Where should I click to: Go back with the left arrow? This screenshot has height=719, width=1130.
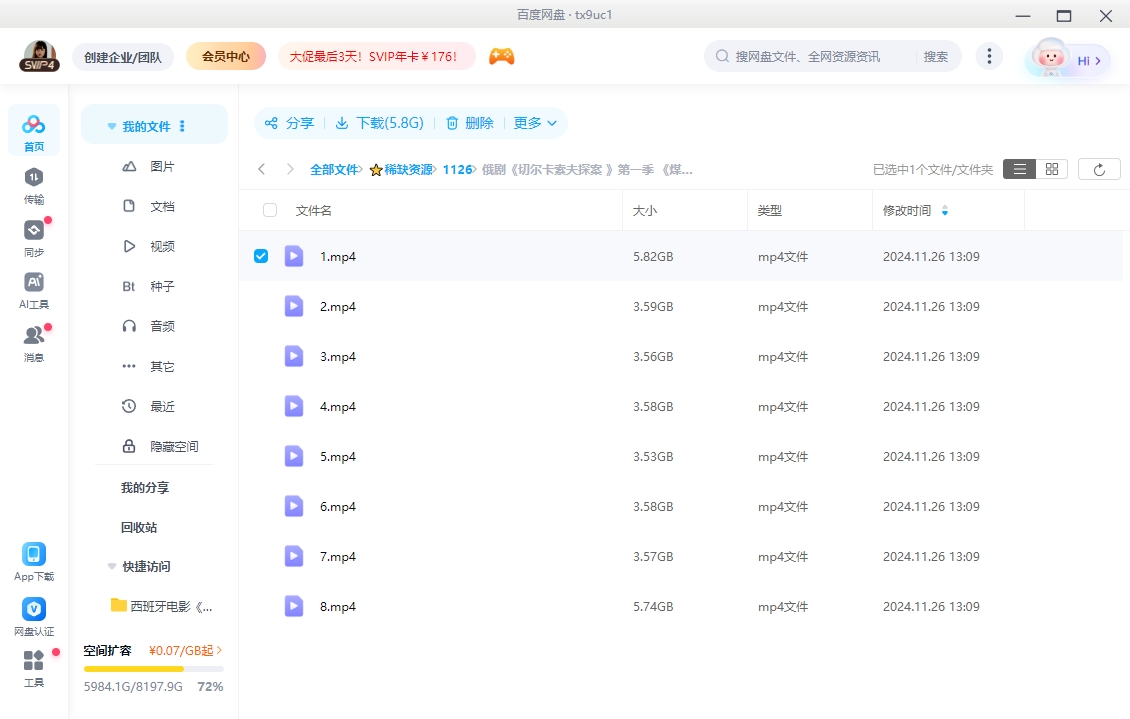pyautogui.click(x=262, y=169)
